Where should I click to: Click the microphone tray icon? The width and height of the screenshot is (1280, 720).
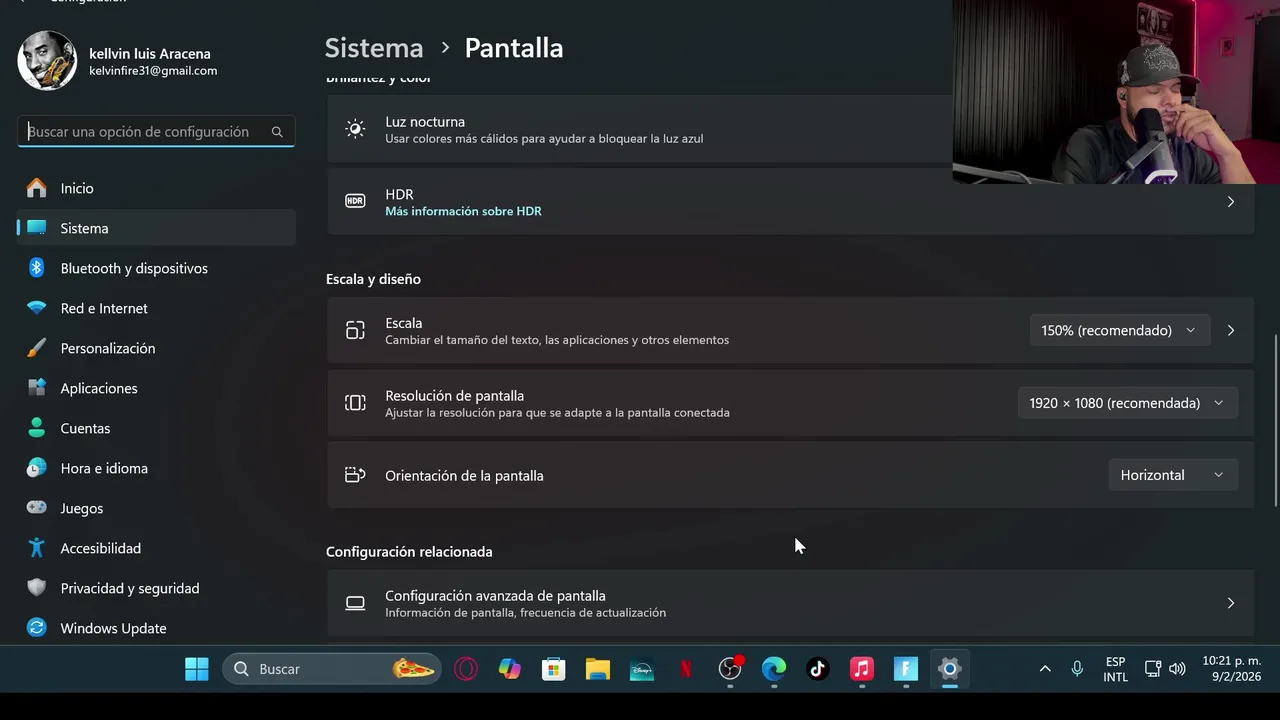1077,669
